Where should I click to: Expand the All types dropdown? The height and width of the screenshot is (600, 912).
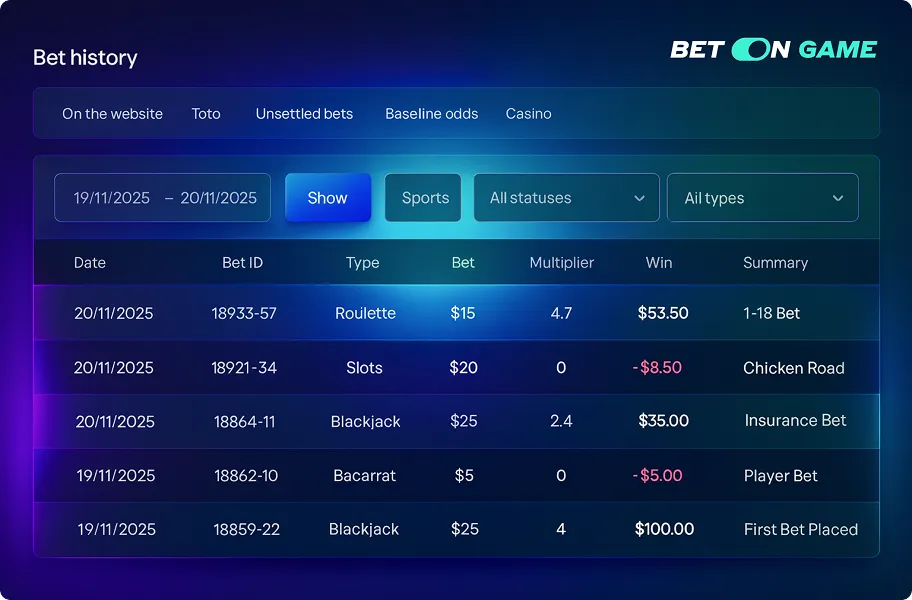762,198
